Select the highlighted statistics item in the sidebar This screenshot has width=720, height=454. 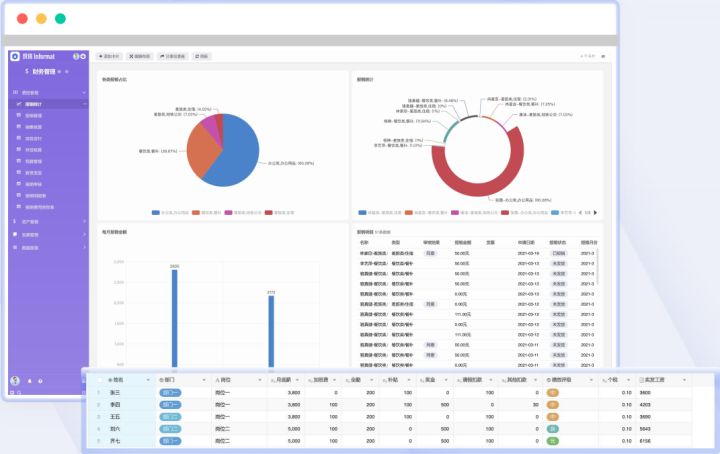pos(48,104)
